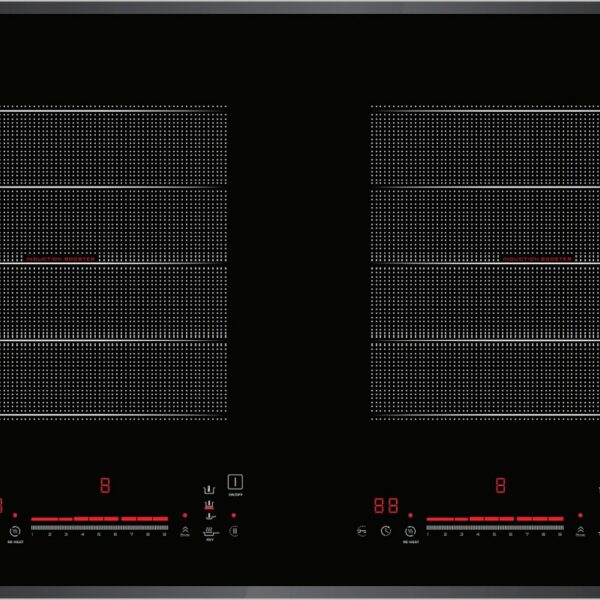The width and height of the screenshot is (600, 600).
Task: Tap the red 88 timer display
Action: coord(386,506)
